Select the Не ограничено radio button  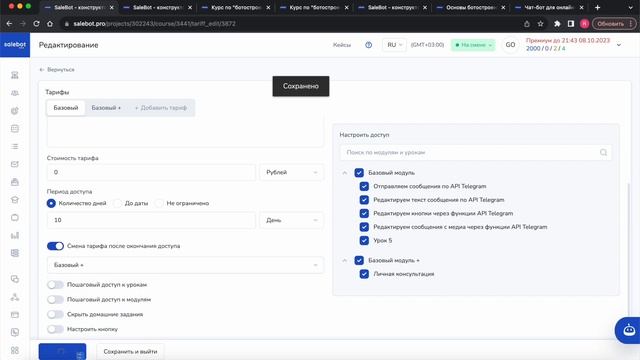159,203
